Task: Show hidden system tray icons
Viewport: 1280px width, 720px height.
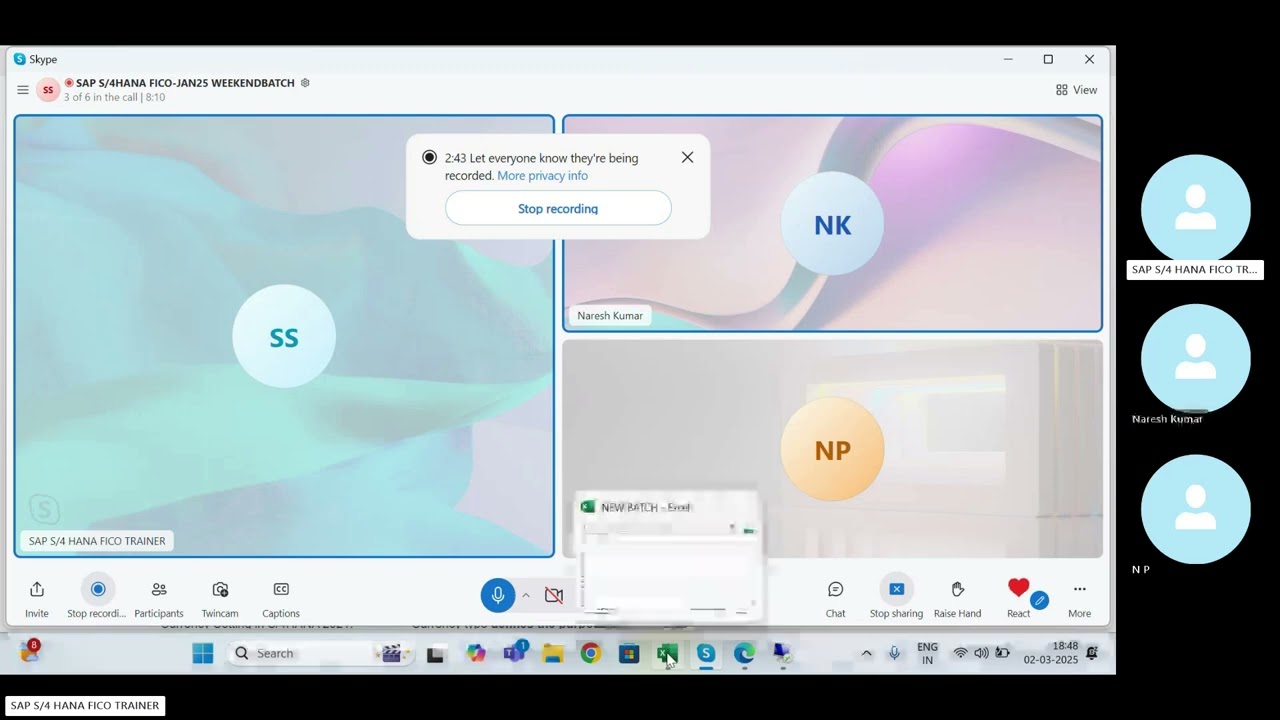Action: (x=866, y=653)
